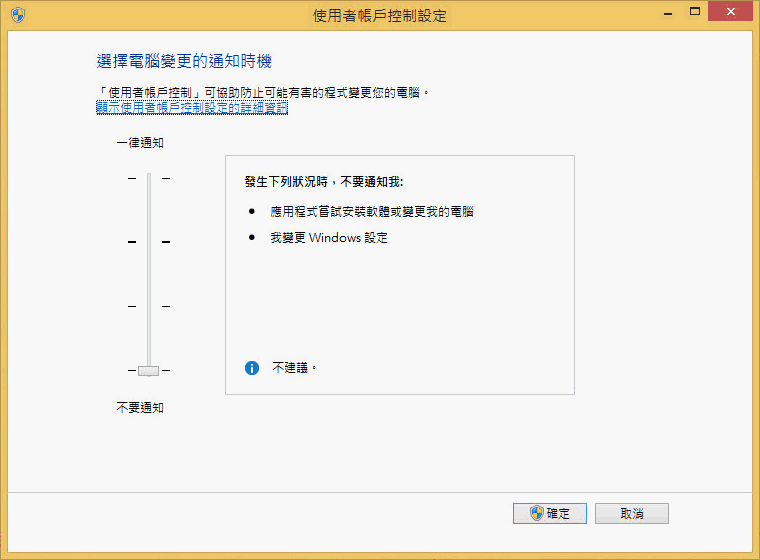Click the slider thumb at the bottom notch
Image resolution: width=760 pixels, height=560 pixels.
(x=148, y=371)
